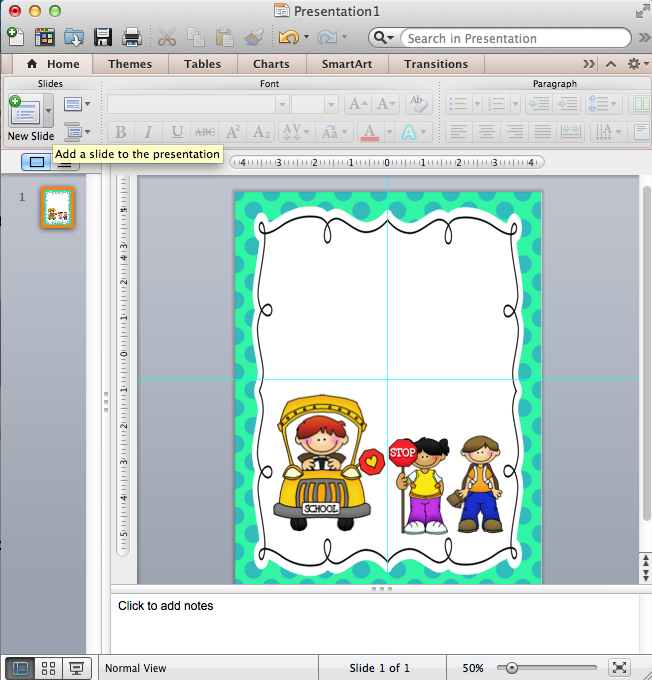Click the New Presentation icon in toolbar

click(x=16, y=37)
